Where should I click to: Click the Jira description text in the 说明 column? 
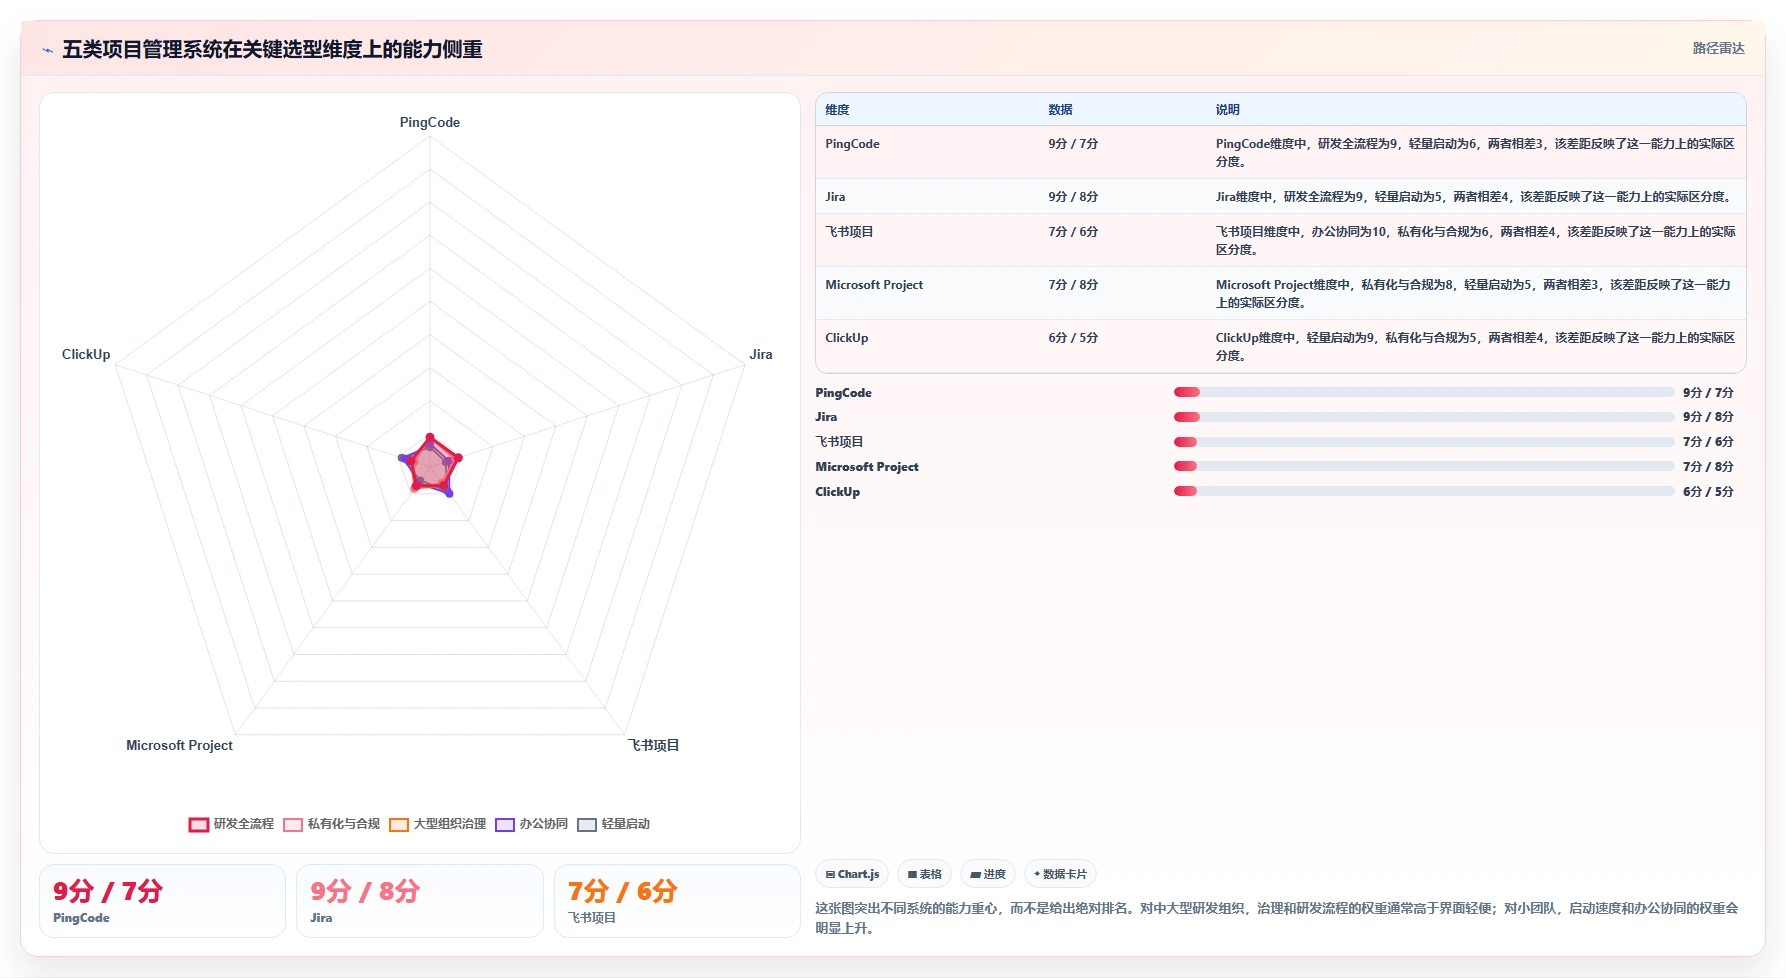tap(1475, 197)
